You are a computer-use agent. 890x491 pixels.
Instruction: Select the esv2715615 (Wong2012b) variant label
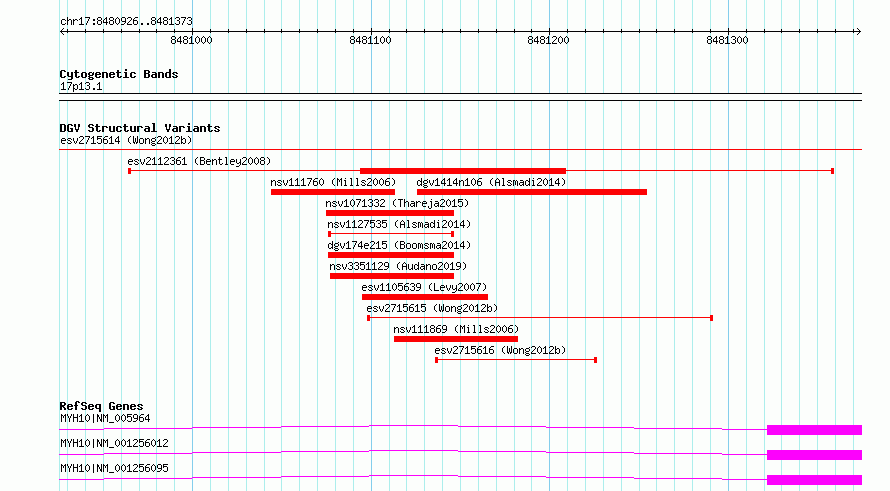[432, 308]
